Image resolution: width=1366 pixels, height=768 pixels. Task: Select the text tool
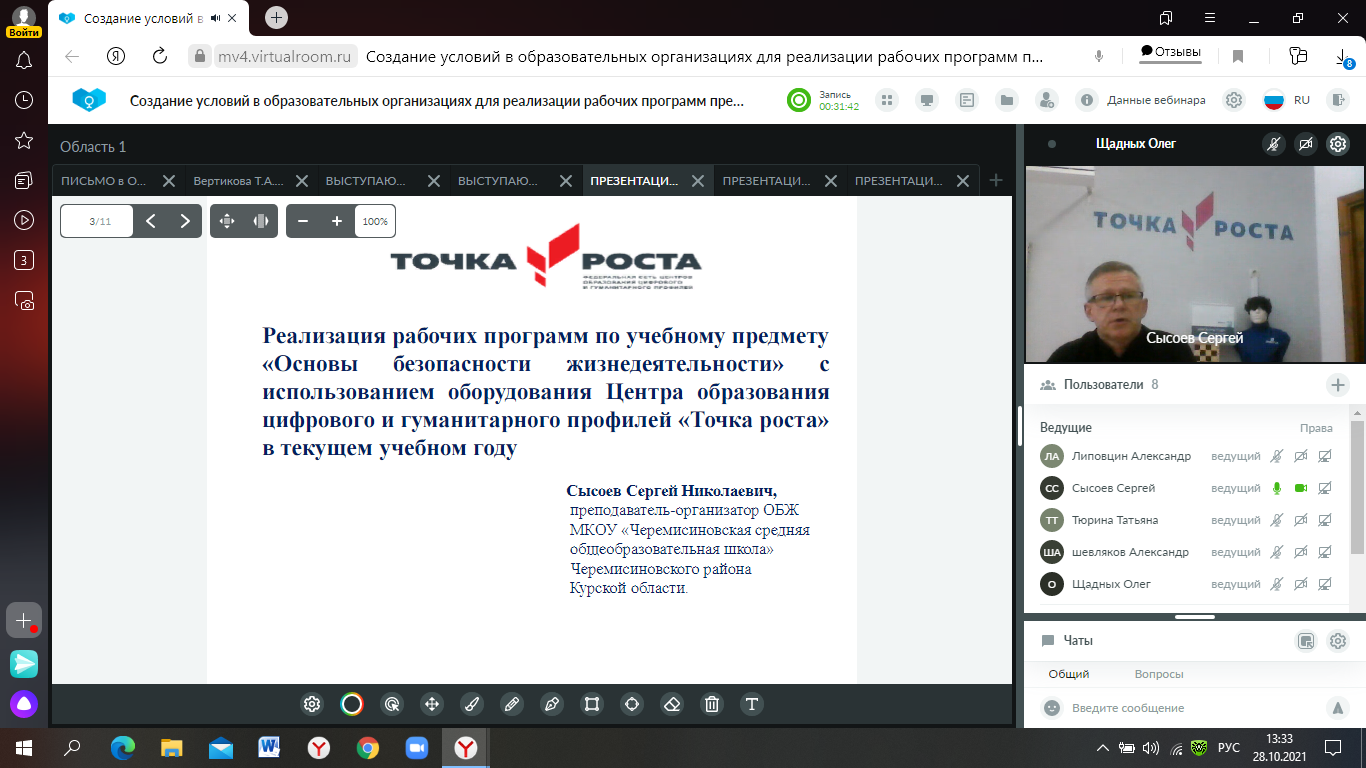pos(752,704)
